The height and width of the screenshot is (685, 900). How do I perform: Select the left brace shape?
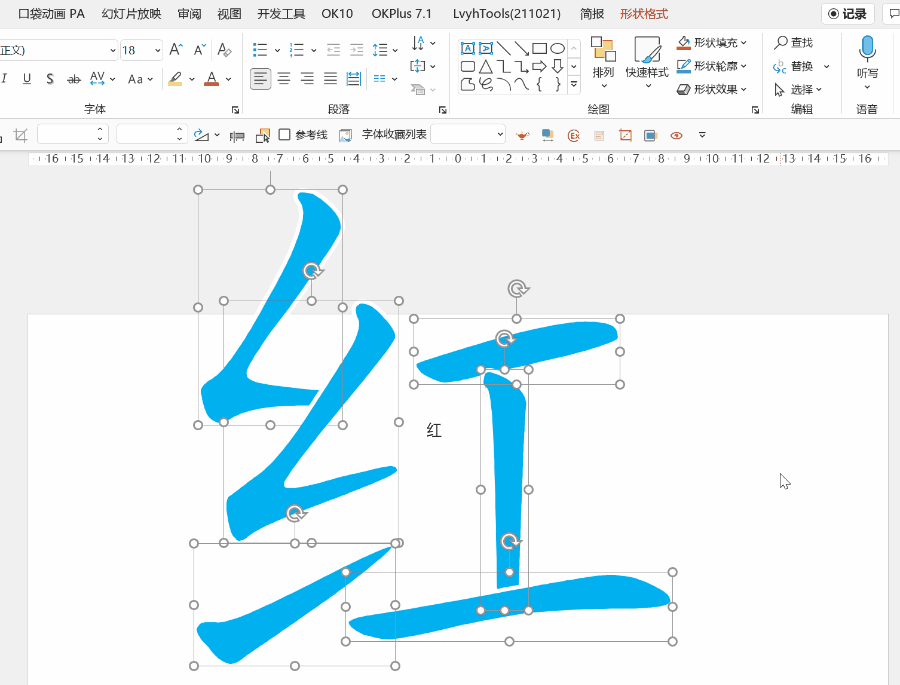point(539,84)
